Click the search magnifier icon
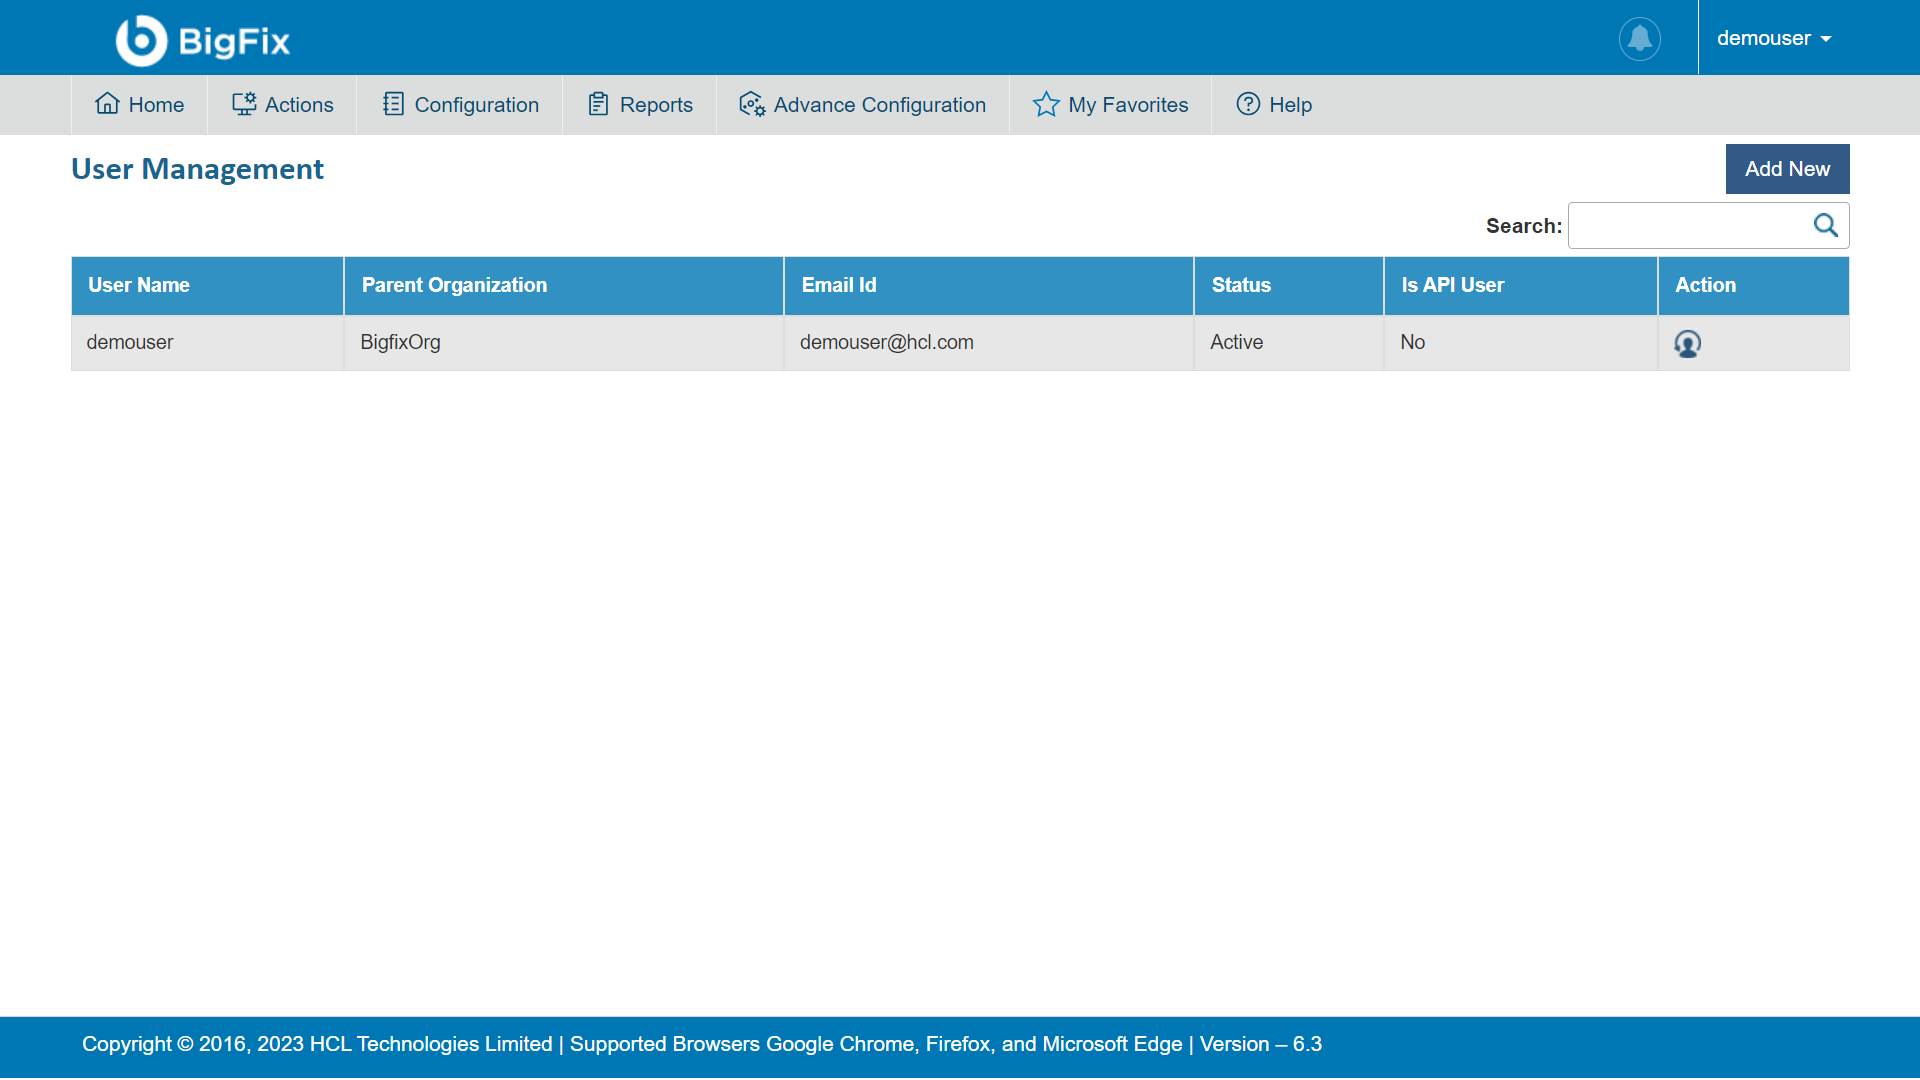1920x1080 pixels. [1825, 226]
